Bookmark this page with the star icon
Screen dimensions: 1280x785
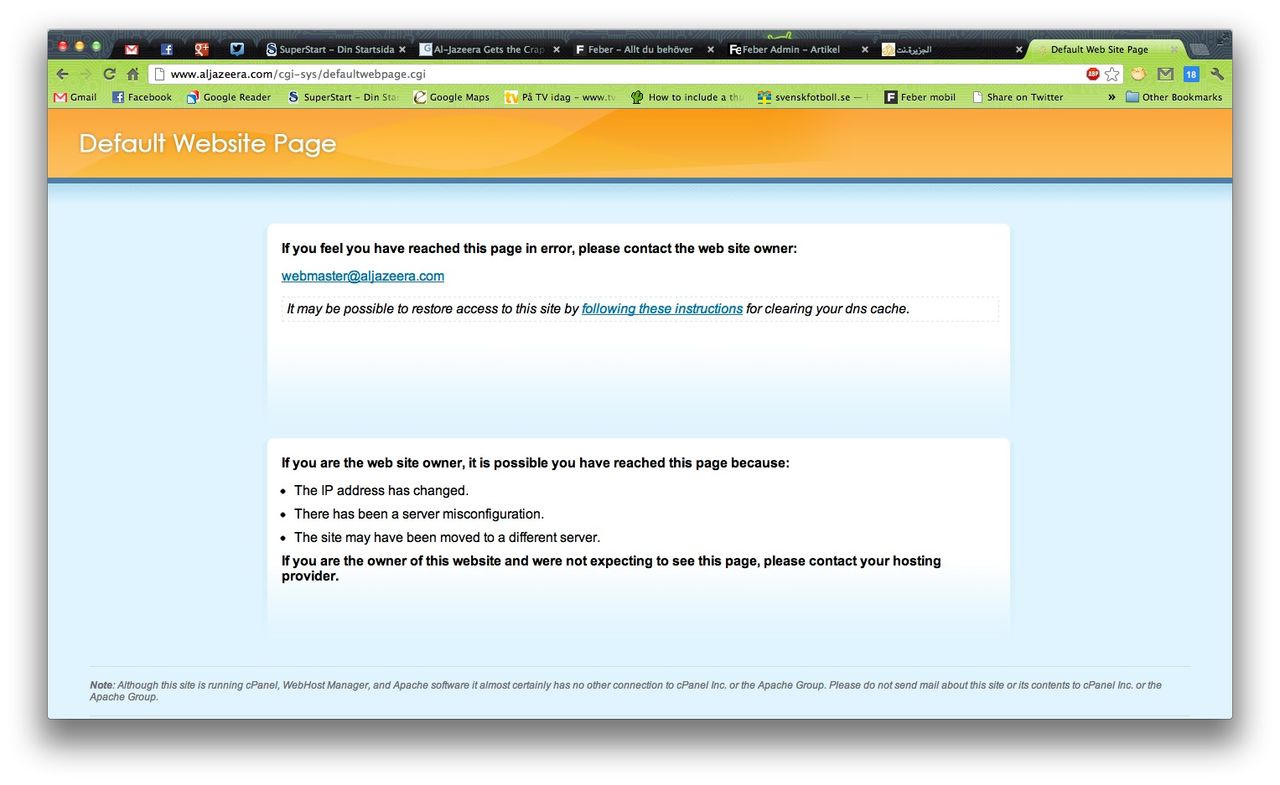click(x=1112, y=74)
